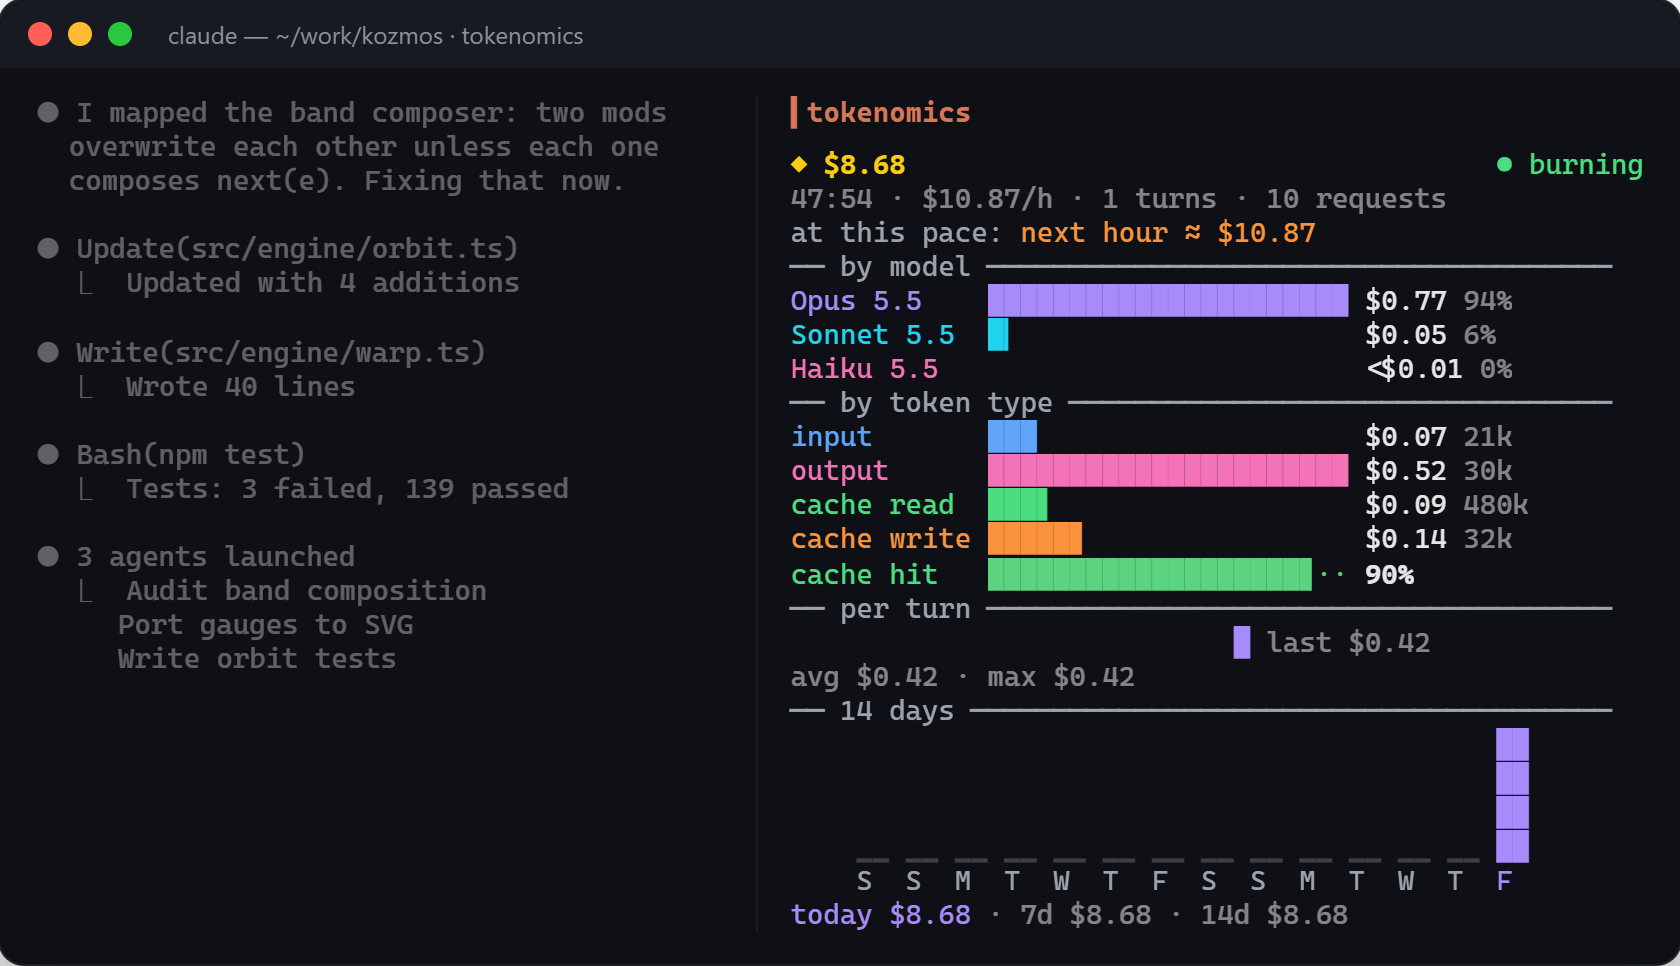Viewport: 1680px width, 966px height.
Task: Click the '$10.87/h' burn rate
Action: tap(987, 198)
